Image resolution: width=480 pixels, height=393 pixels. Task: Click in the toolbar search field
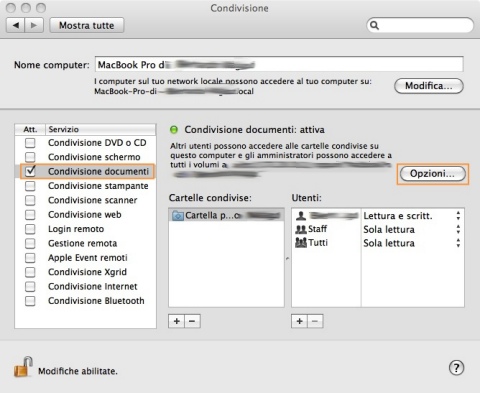coord(420,25)
